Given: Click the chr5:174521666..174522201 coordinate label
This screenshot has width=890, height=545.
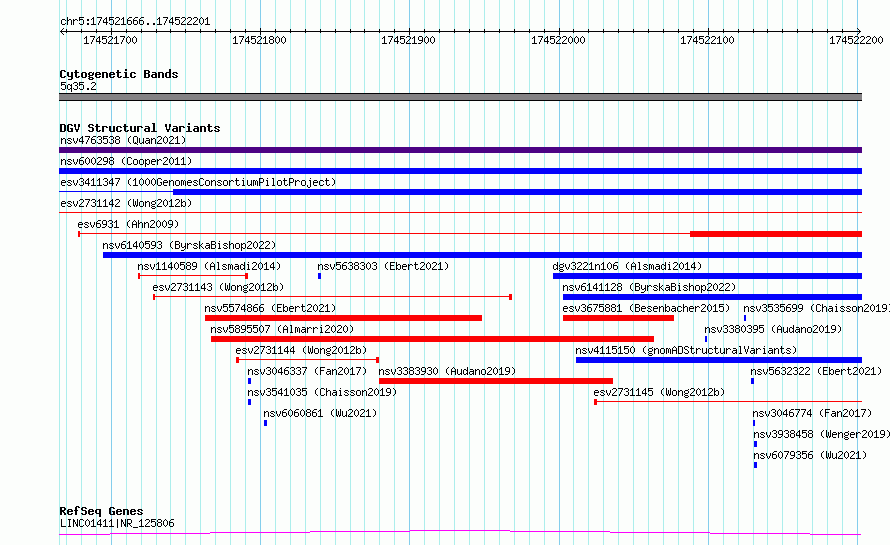Looking at the screenshot, I should [135, 22].
